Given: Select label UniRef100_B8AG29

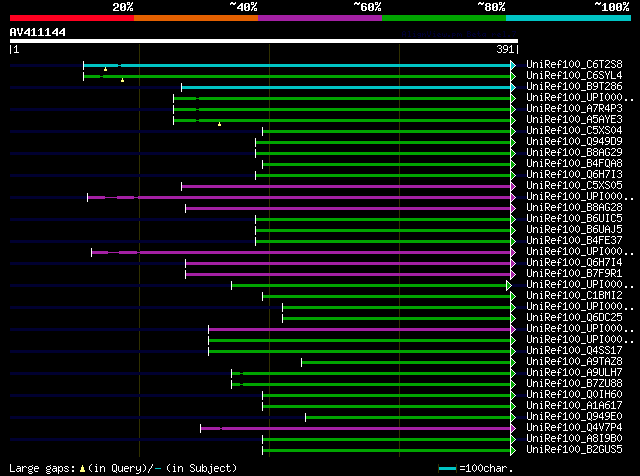Looking at the screenshot, I should pyautogui.click(x=574, y=153).
